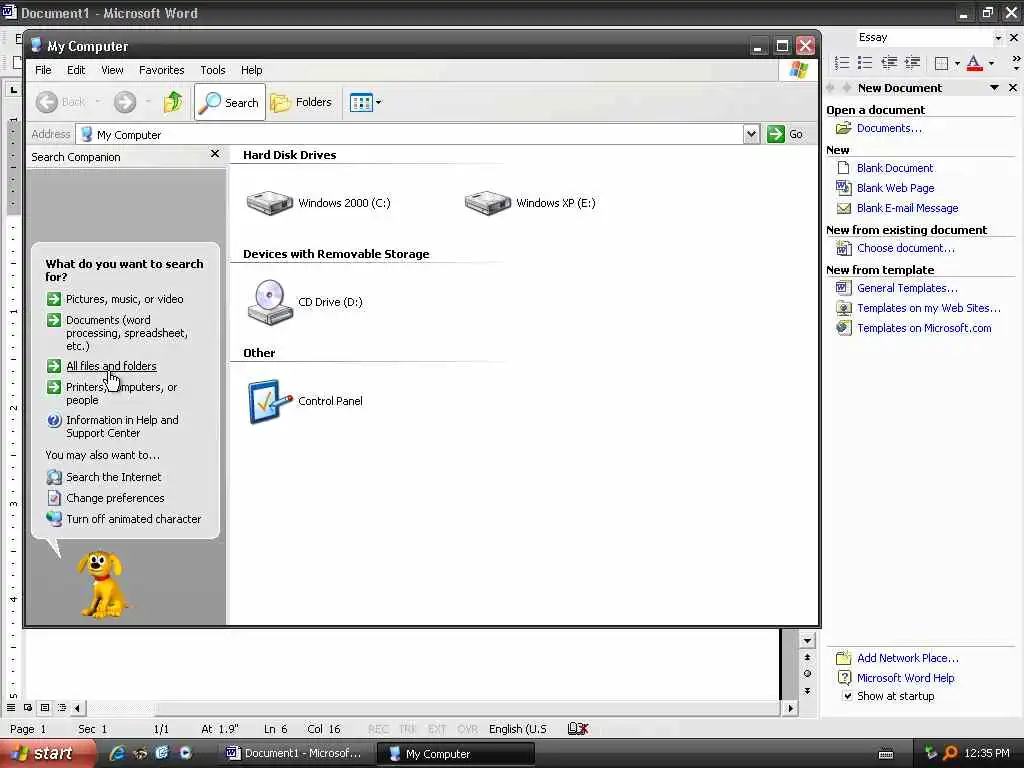
Task: Toggle the Search button in explorer toolbar
Action: (230, 102)
